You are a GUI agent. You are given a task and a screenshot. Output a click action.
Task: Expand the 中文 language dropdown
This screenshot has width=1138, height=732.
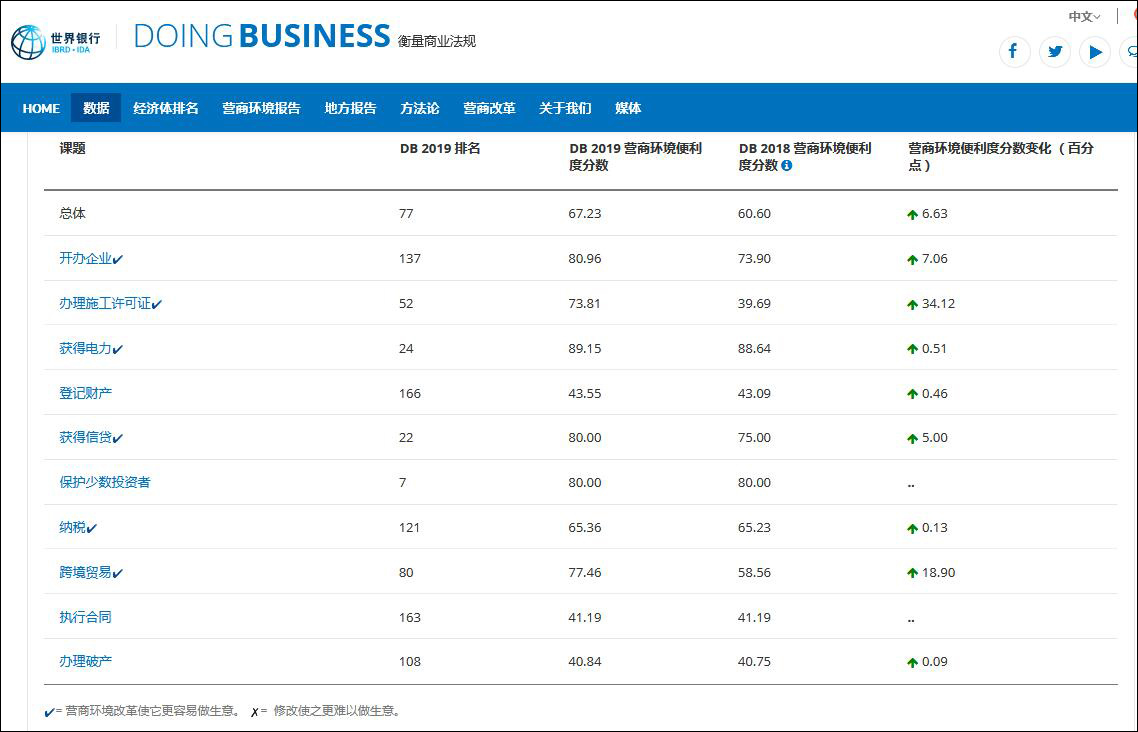tap(1084, 16)
